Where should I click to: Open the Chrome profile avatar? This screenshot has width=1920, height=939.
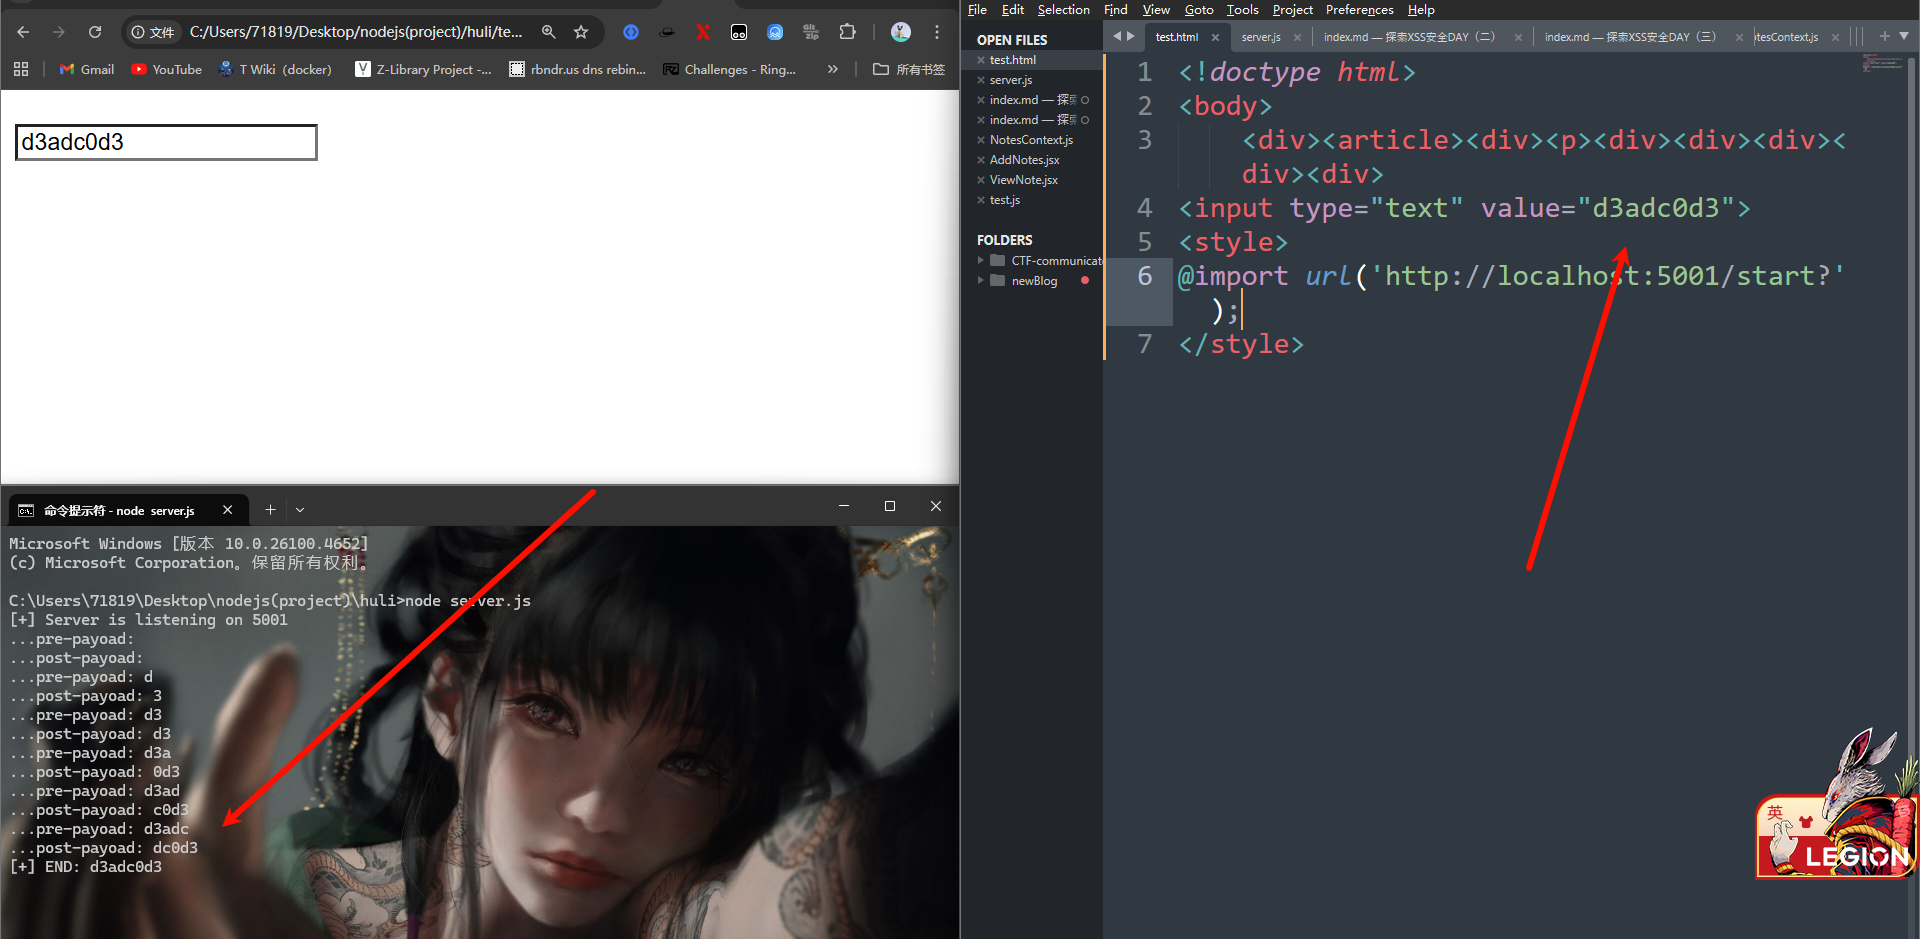[x=901, y=32]
